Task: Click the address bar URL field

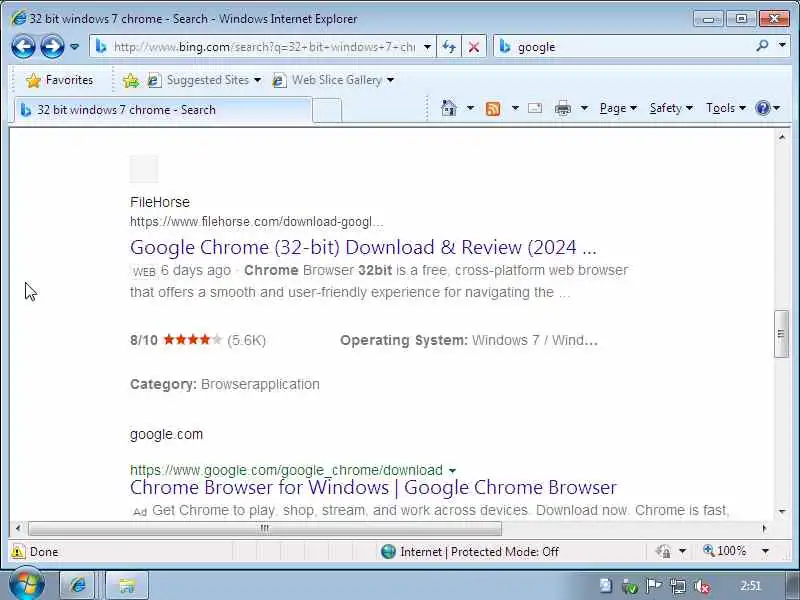Action: (x=264, y=47)
